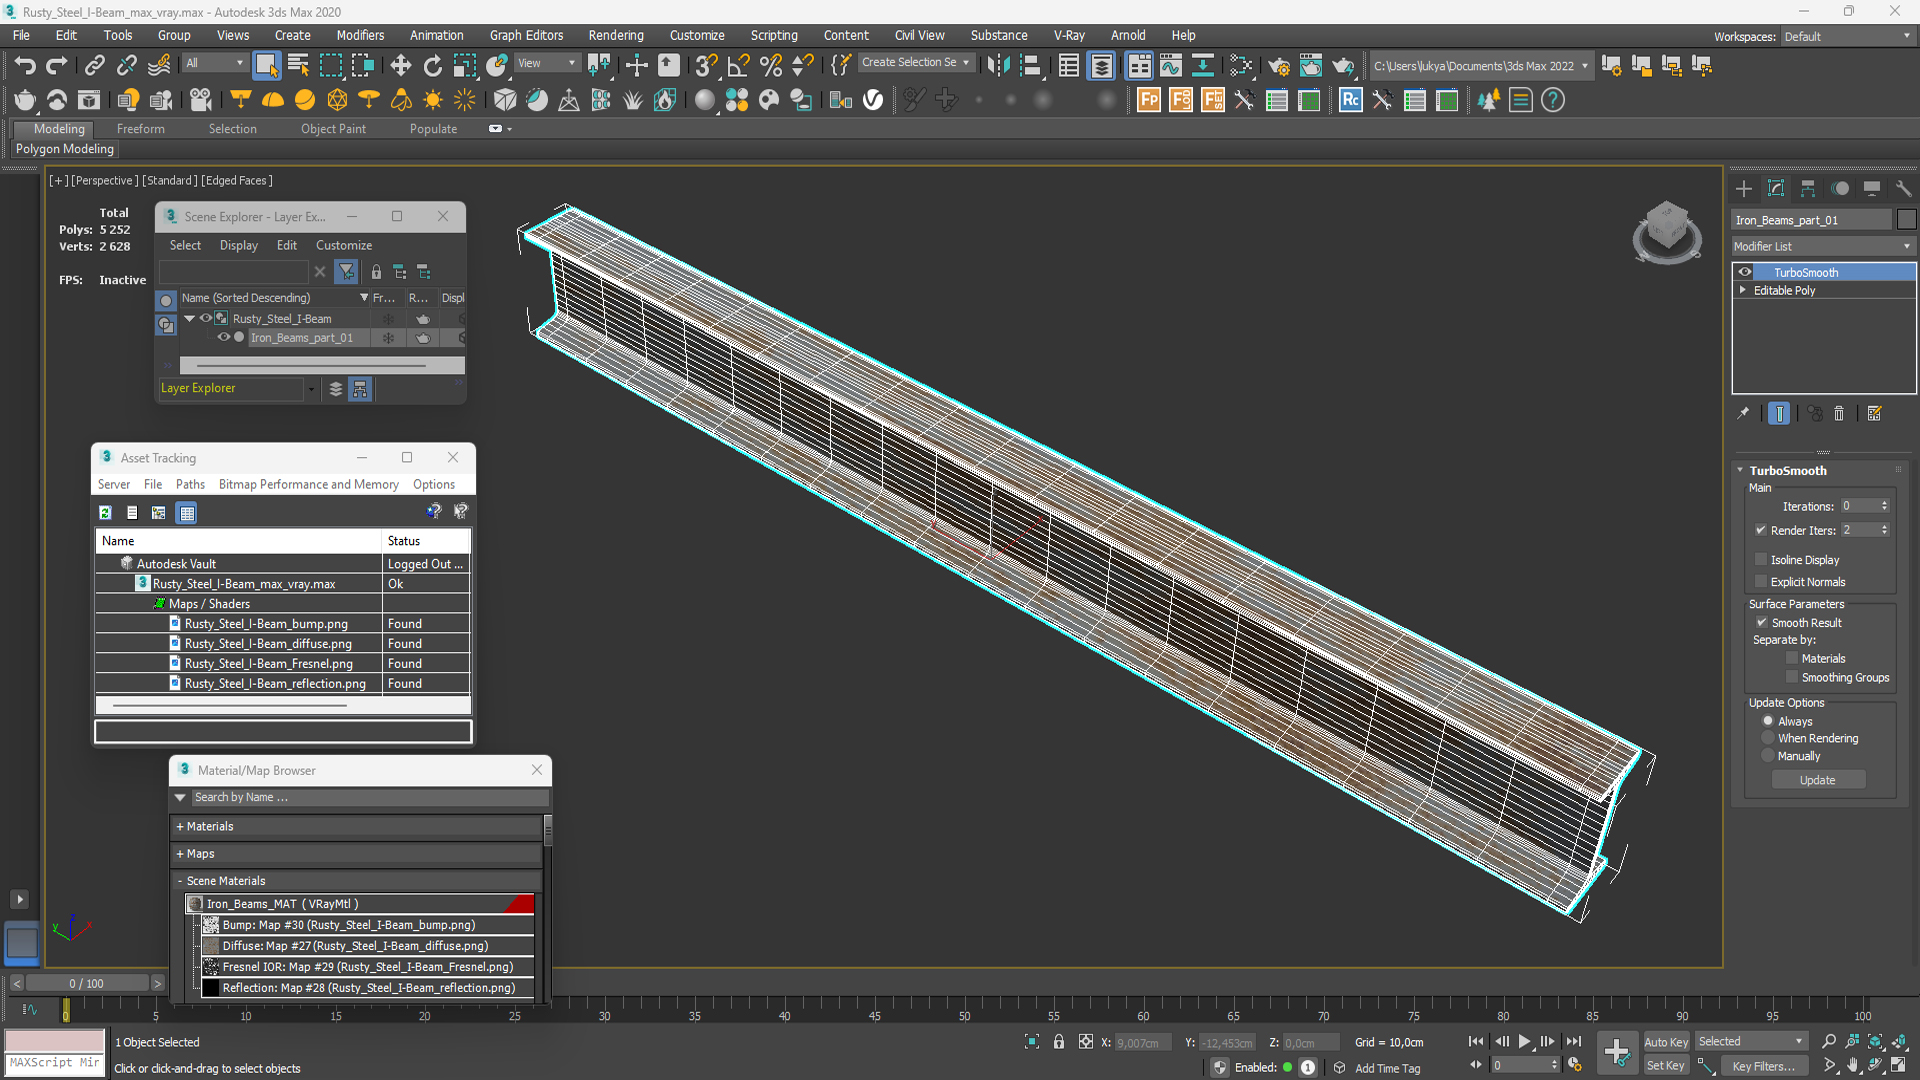Enable the Isoline Display checkbox
Viewport: 1920px width, 1080px height.
point(1761,560)
